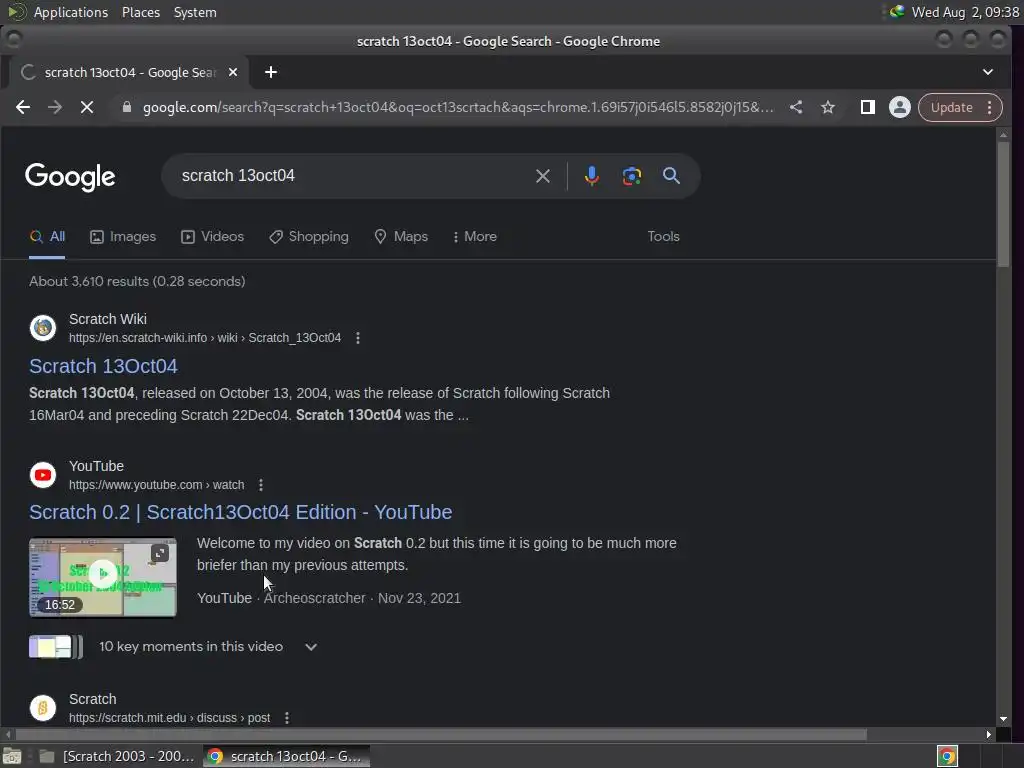Viewport: 1024px width, 768px height.
Task: Click the horizontal page scrollbar
Action: pos(441,735)
